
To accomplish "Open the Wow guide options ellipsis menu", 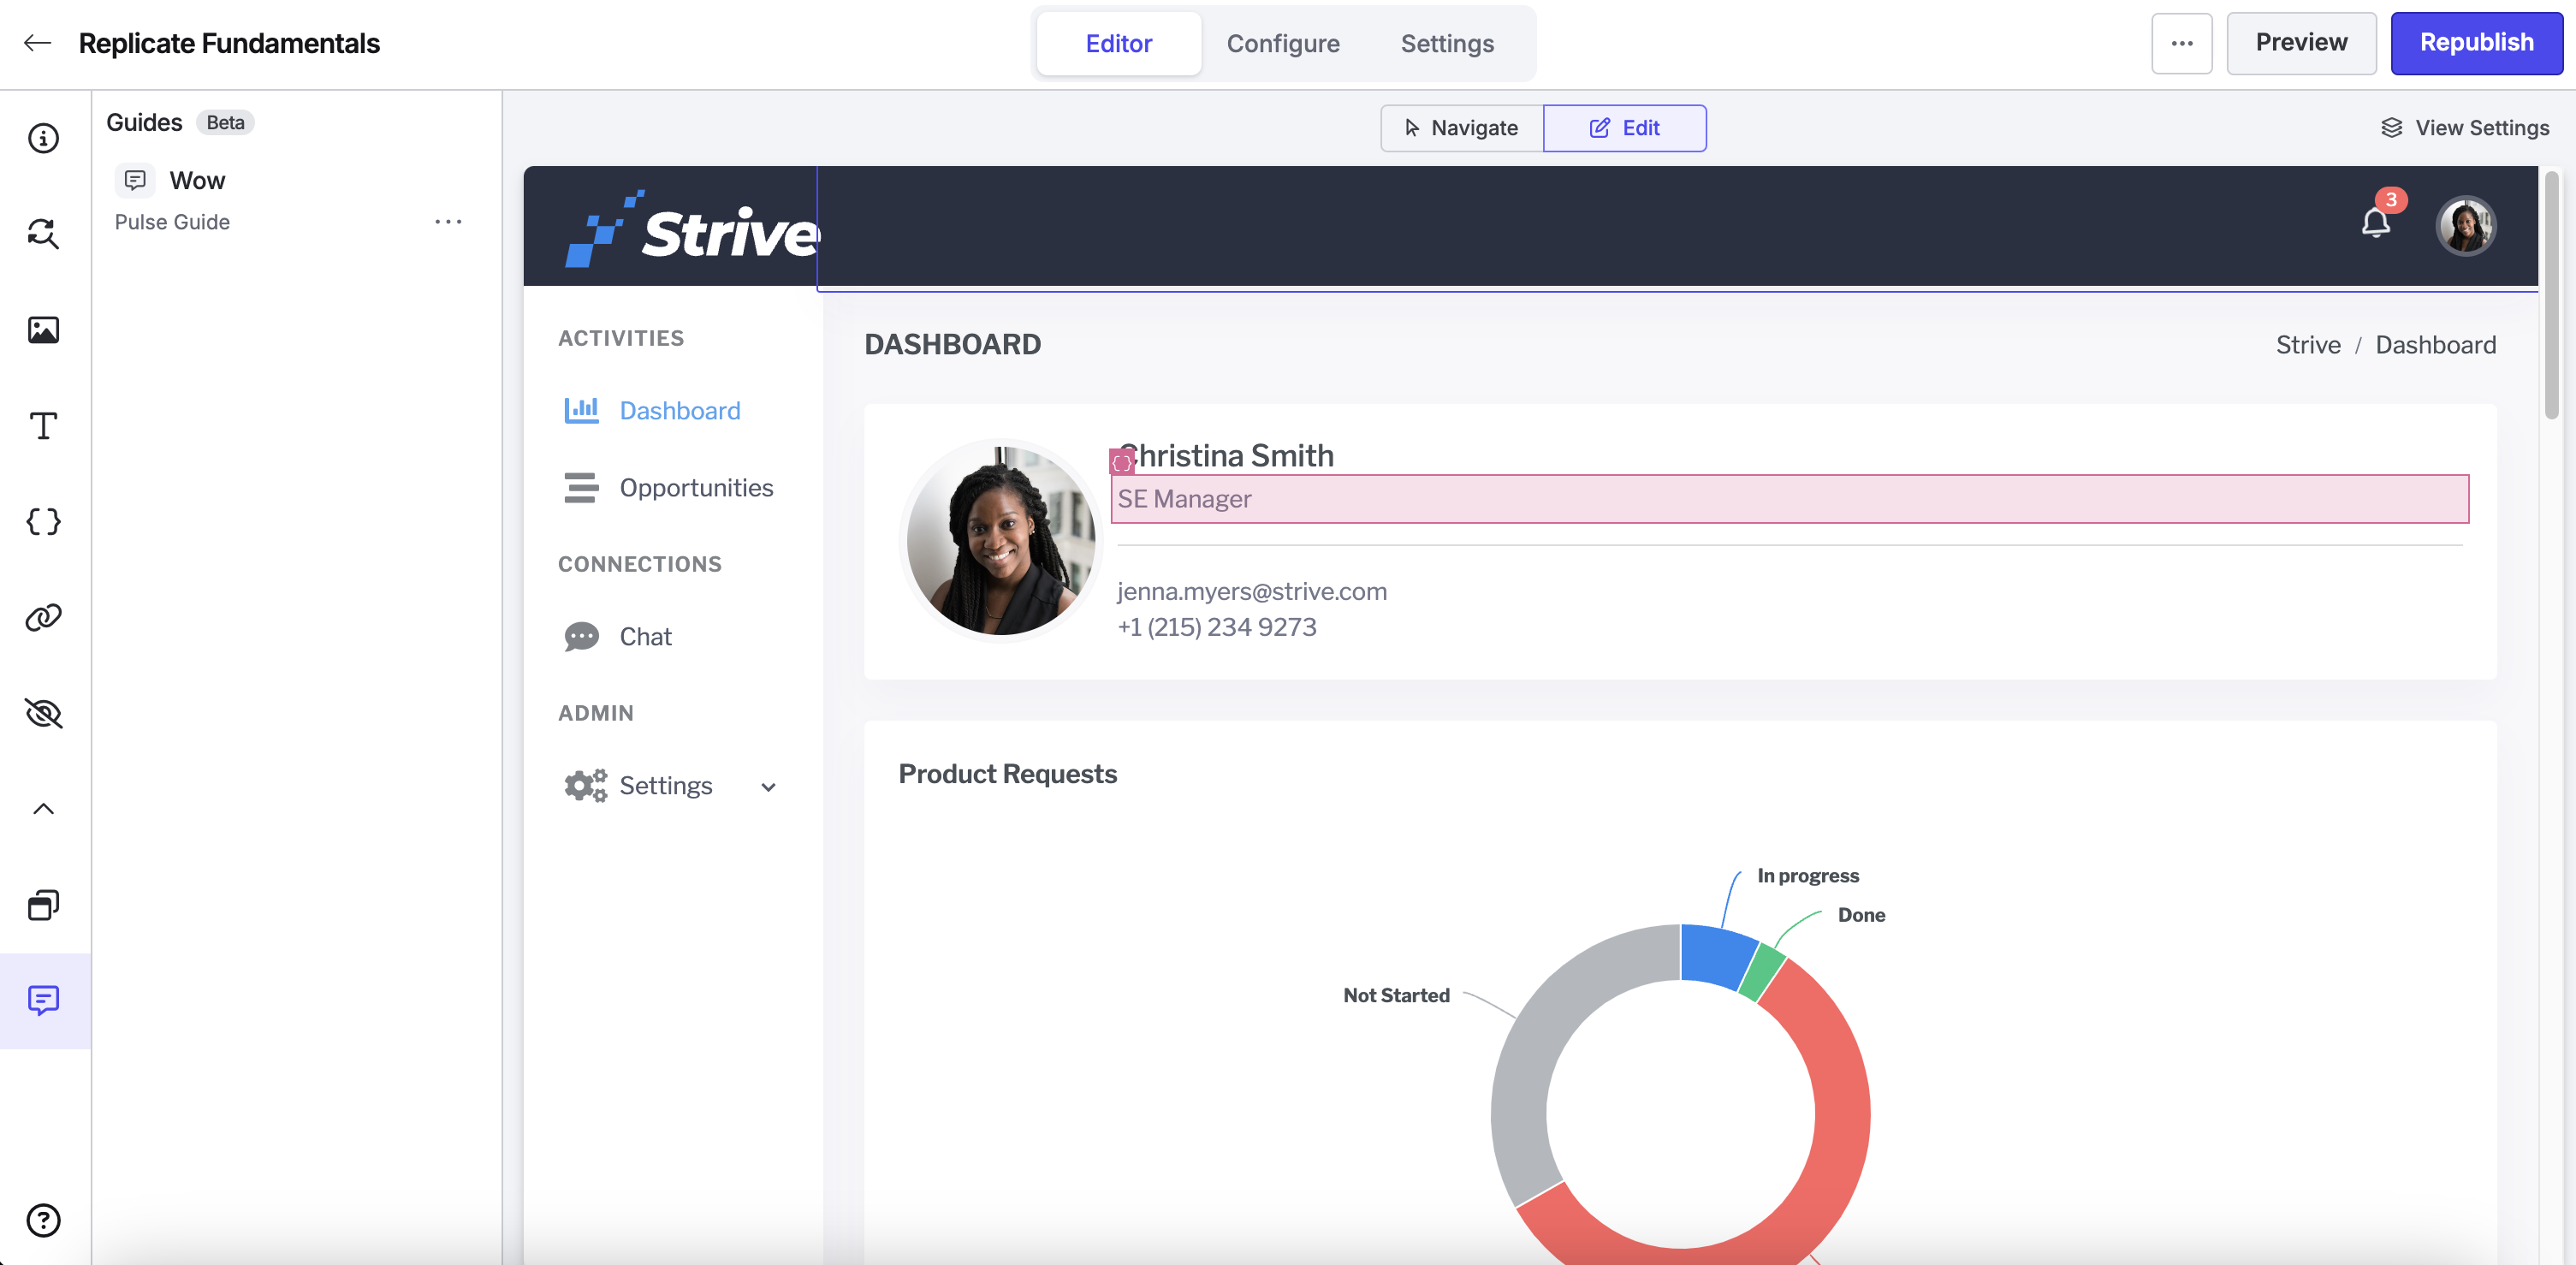I will [448, 222].
